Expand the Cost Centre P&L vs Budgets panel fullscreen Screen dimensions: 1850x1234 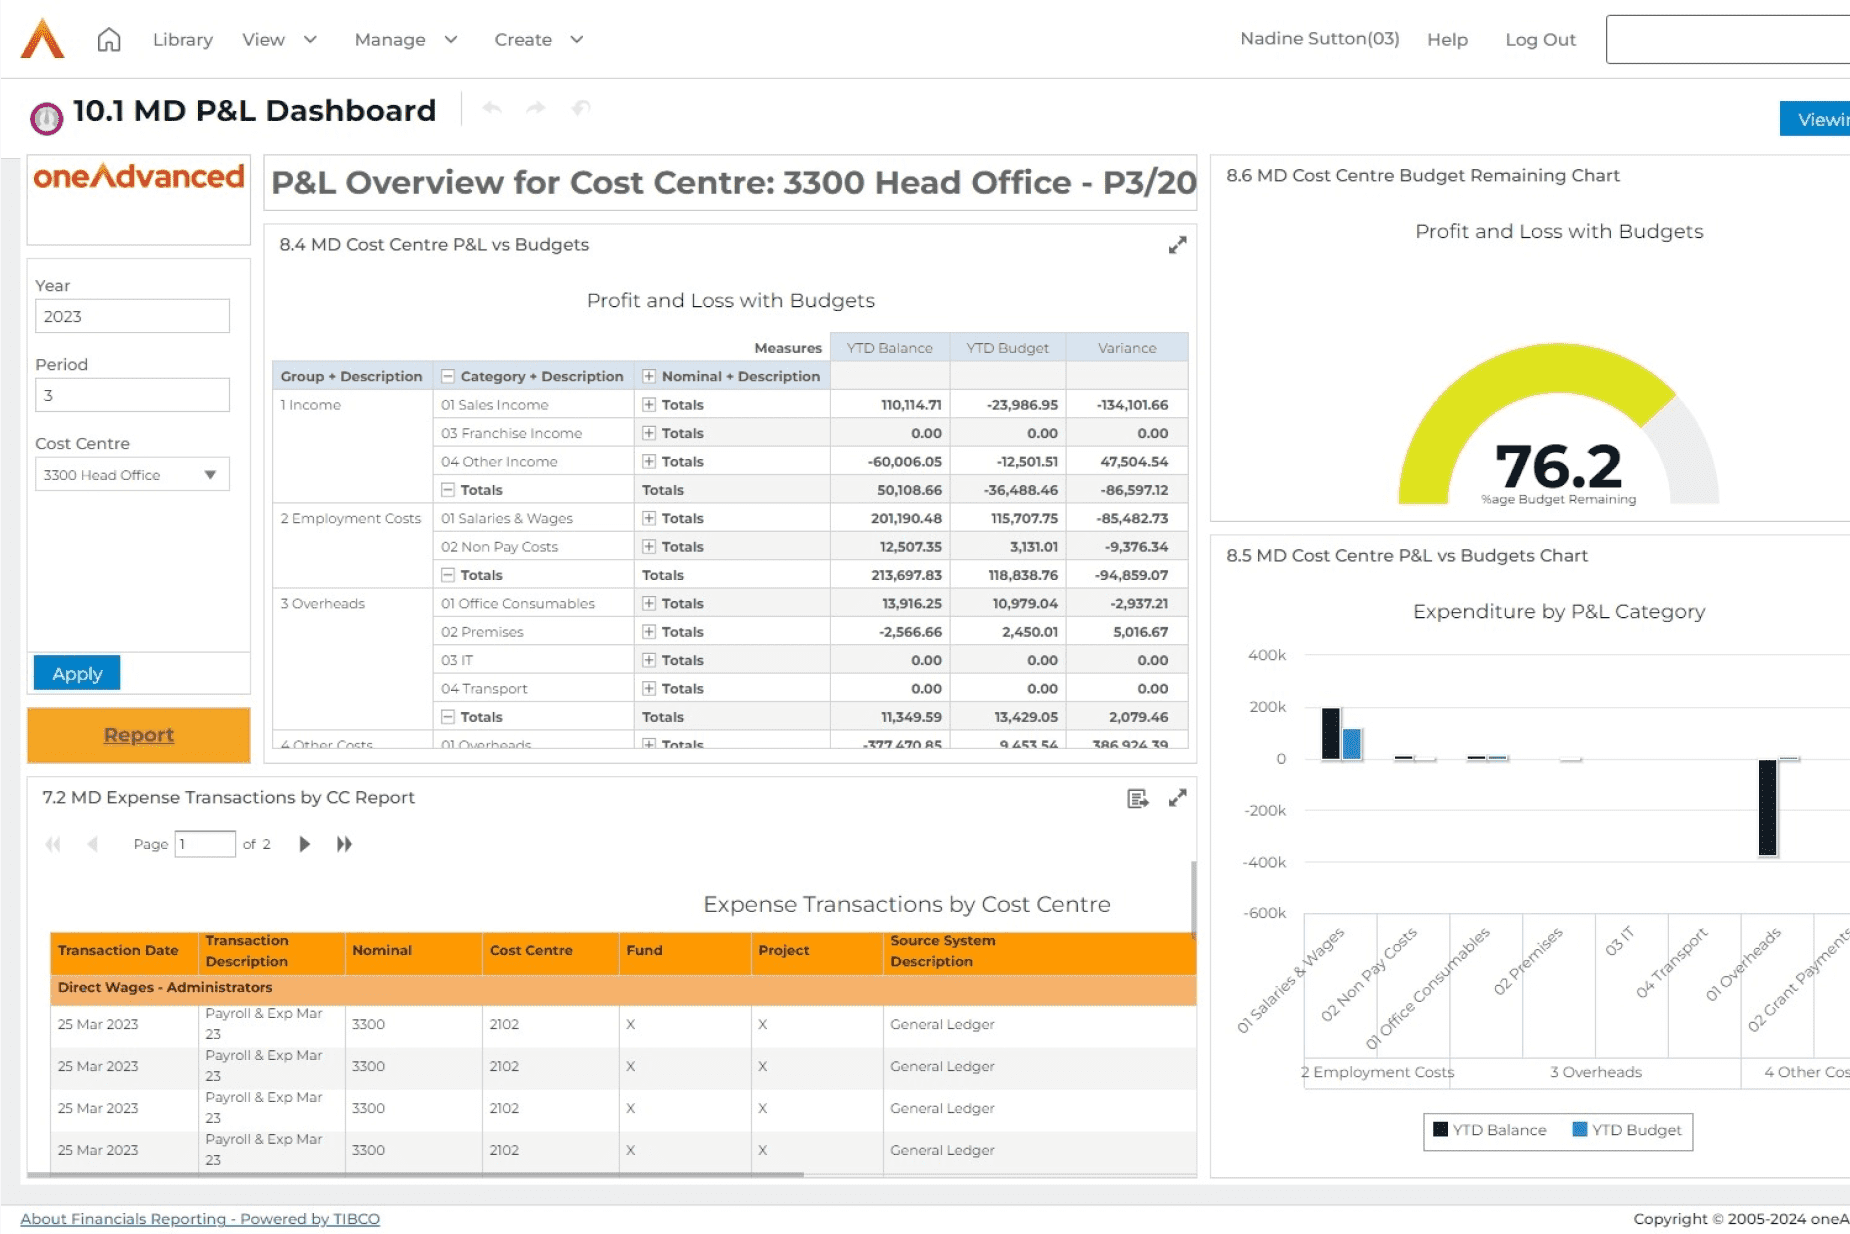coord(1178,244)
